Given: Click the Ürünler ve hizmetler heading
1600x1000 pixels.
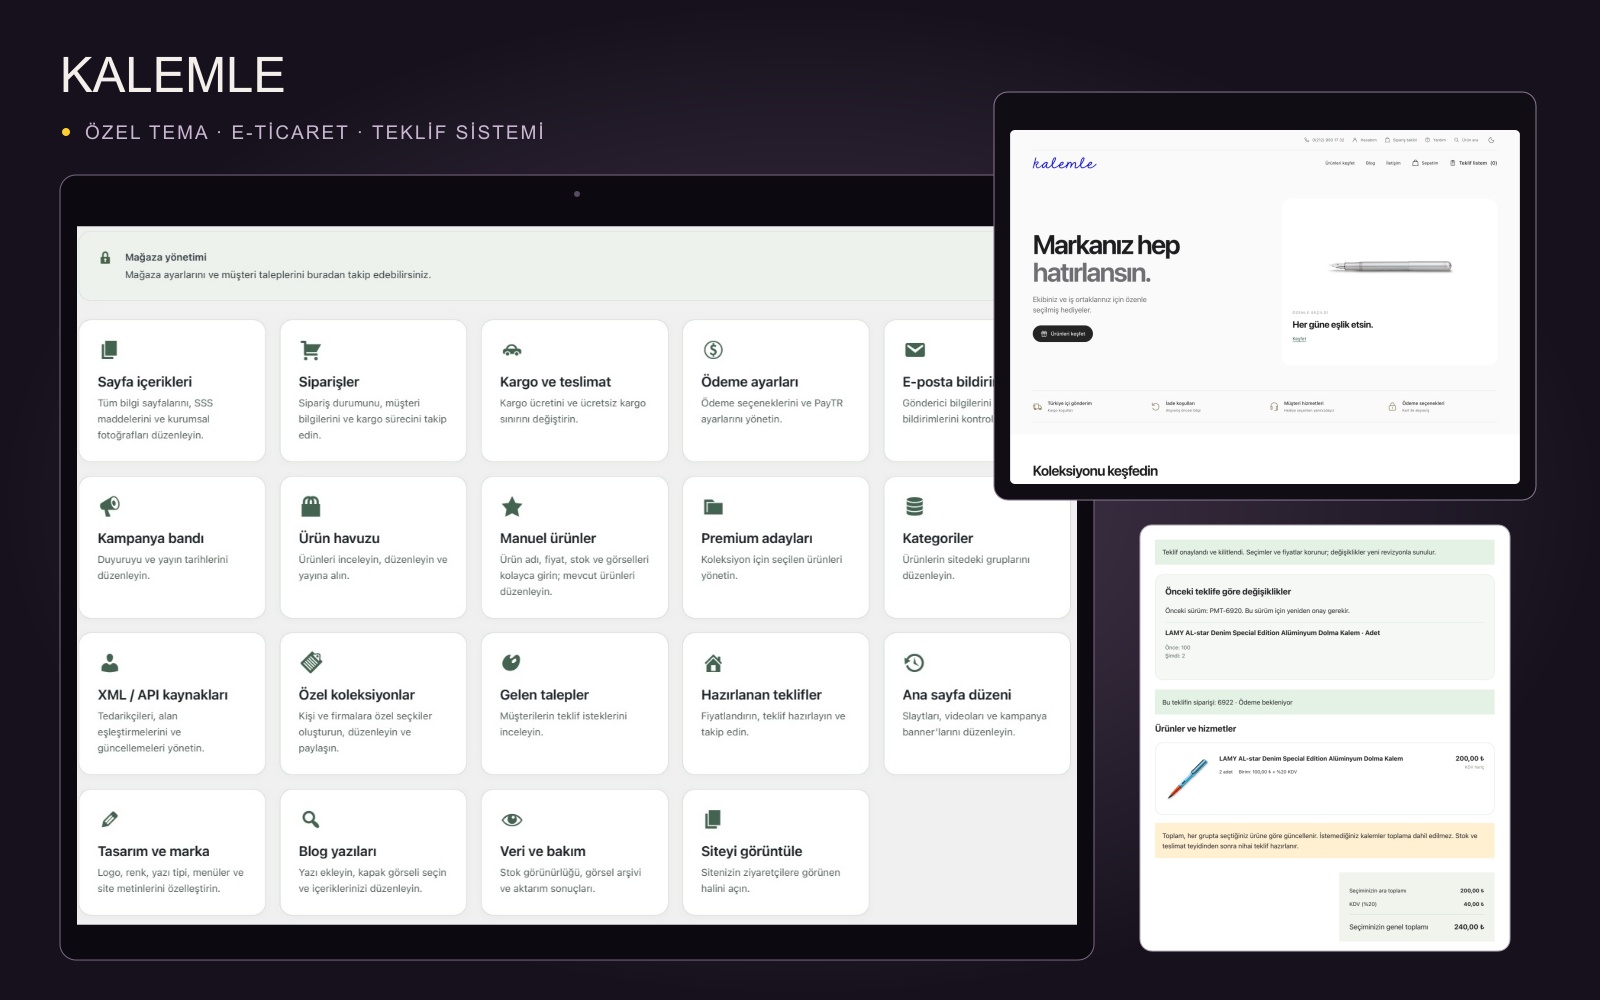Looking at the screenshot, I should point(1195,729).
